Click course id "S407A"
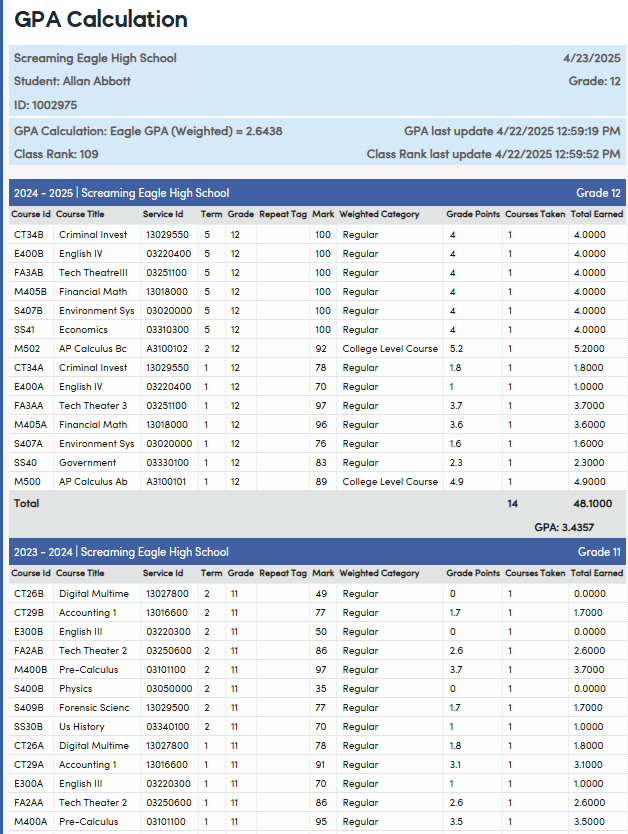The height and width of the screenshot is (834, 628). pyautogui.click(x=29, y=444)
